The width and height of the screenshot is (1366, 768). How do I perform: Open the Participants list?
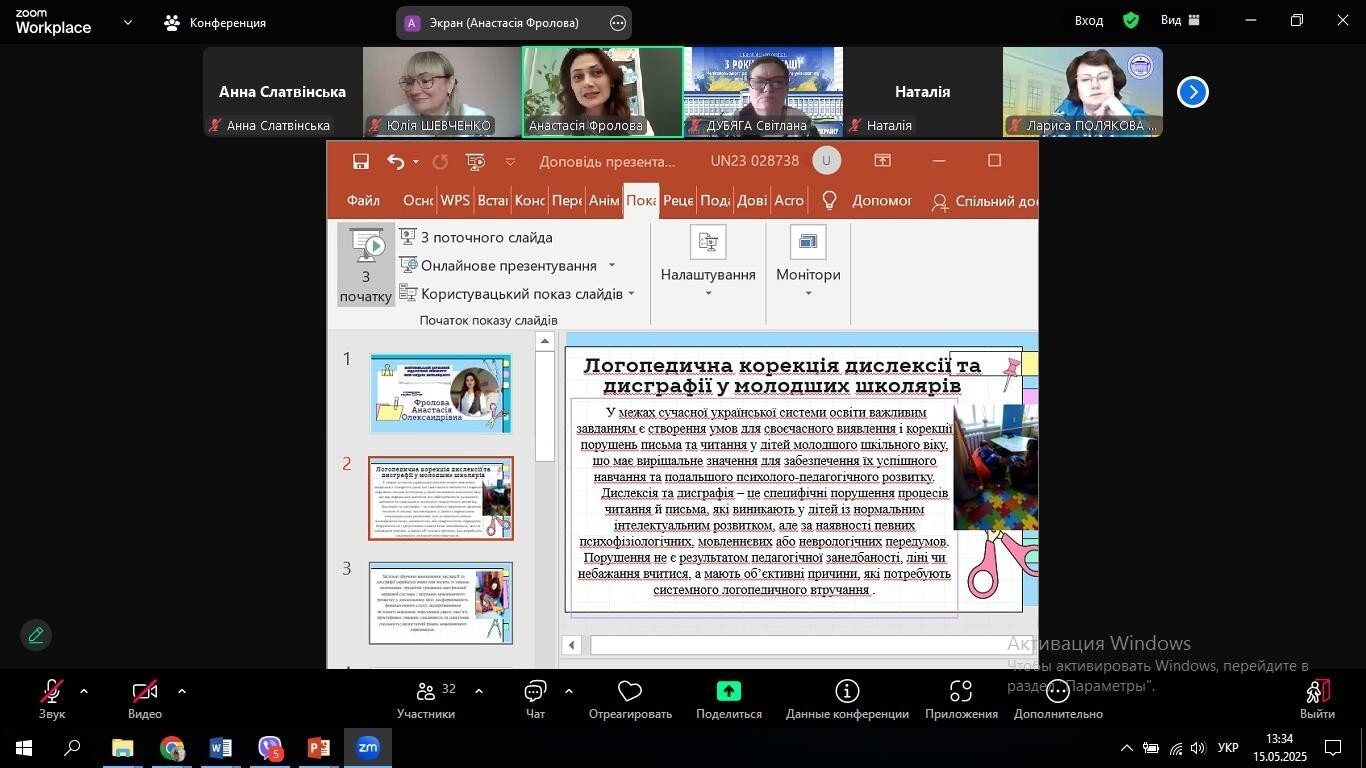point(426,698)
